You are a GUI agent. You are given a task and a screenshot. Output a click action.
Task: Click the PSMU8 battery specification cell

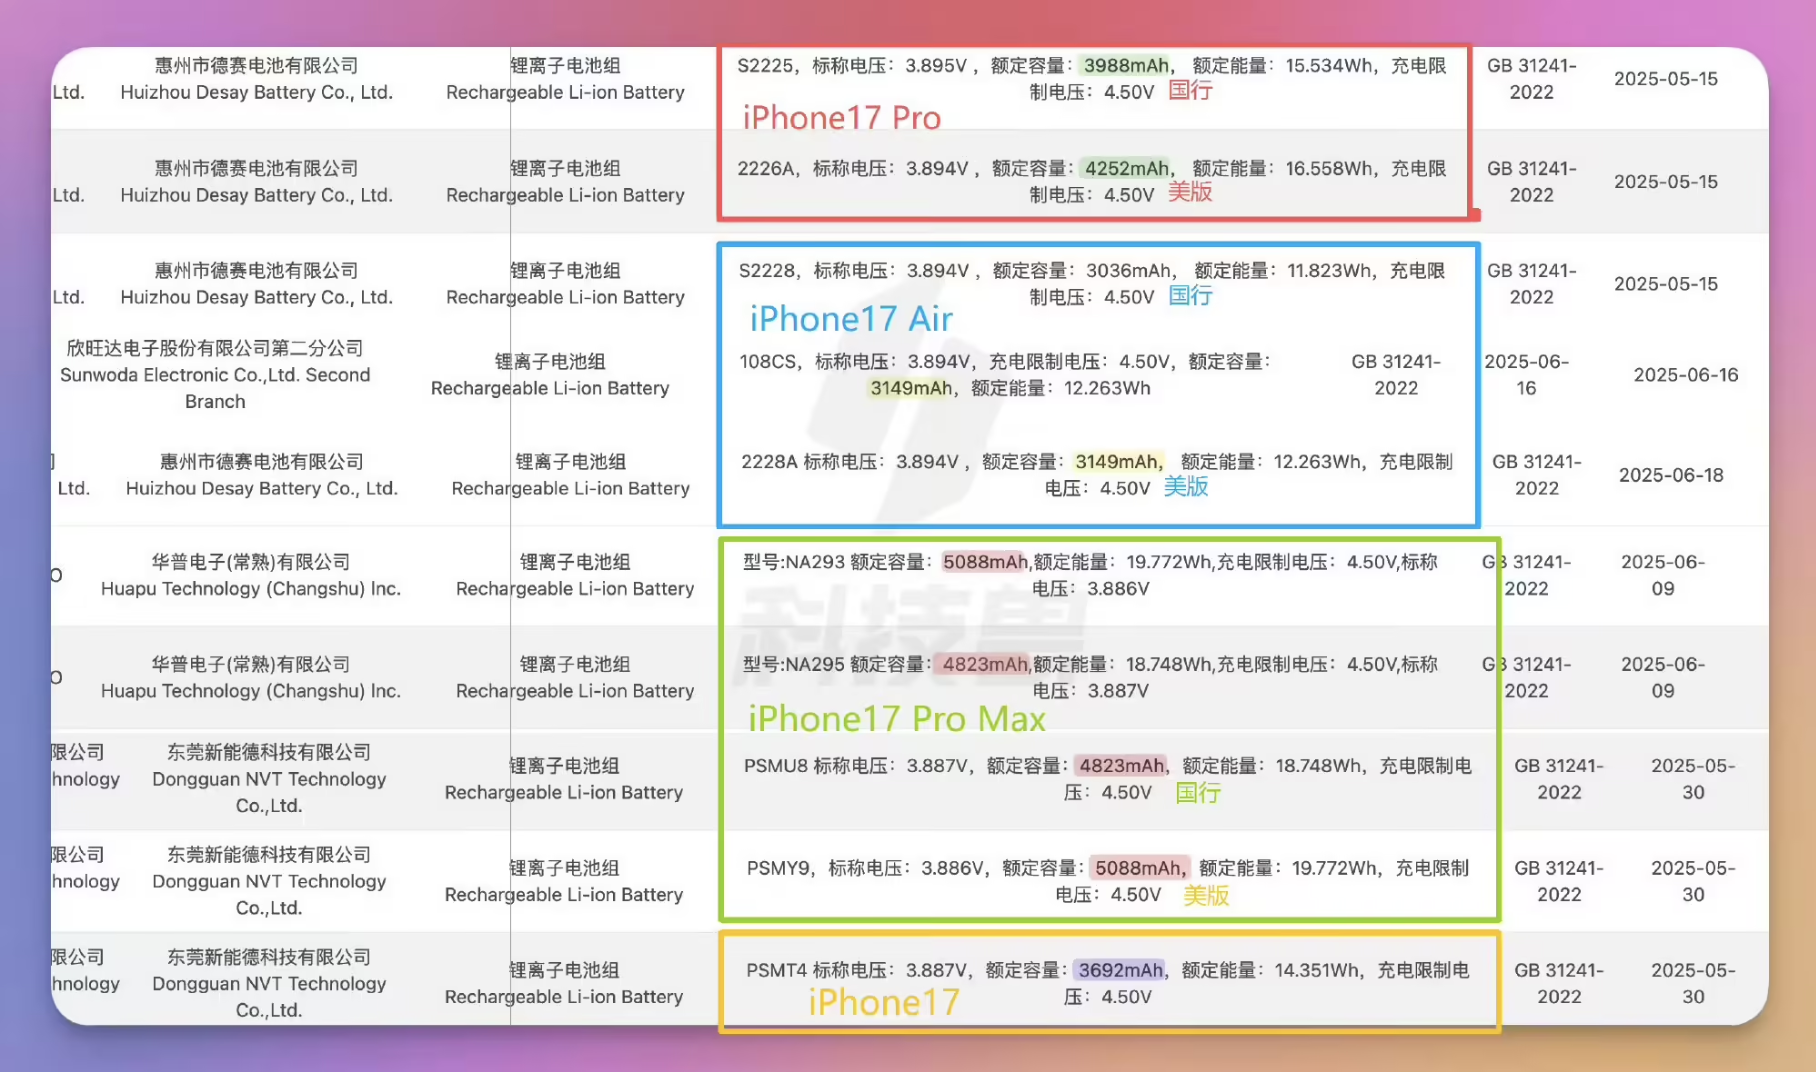click(1107, 778)
